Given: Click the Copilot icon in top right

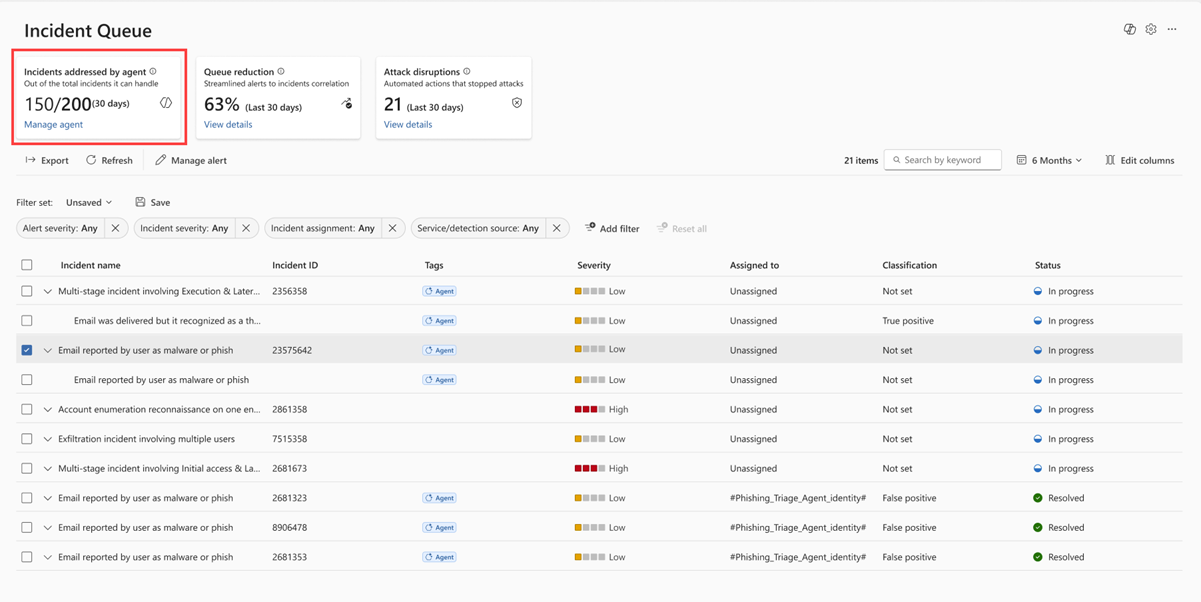Looking at the screenshot, I should point(1129,29).
